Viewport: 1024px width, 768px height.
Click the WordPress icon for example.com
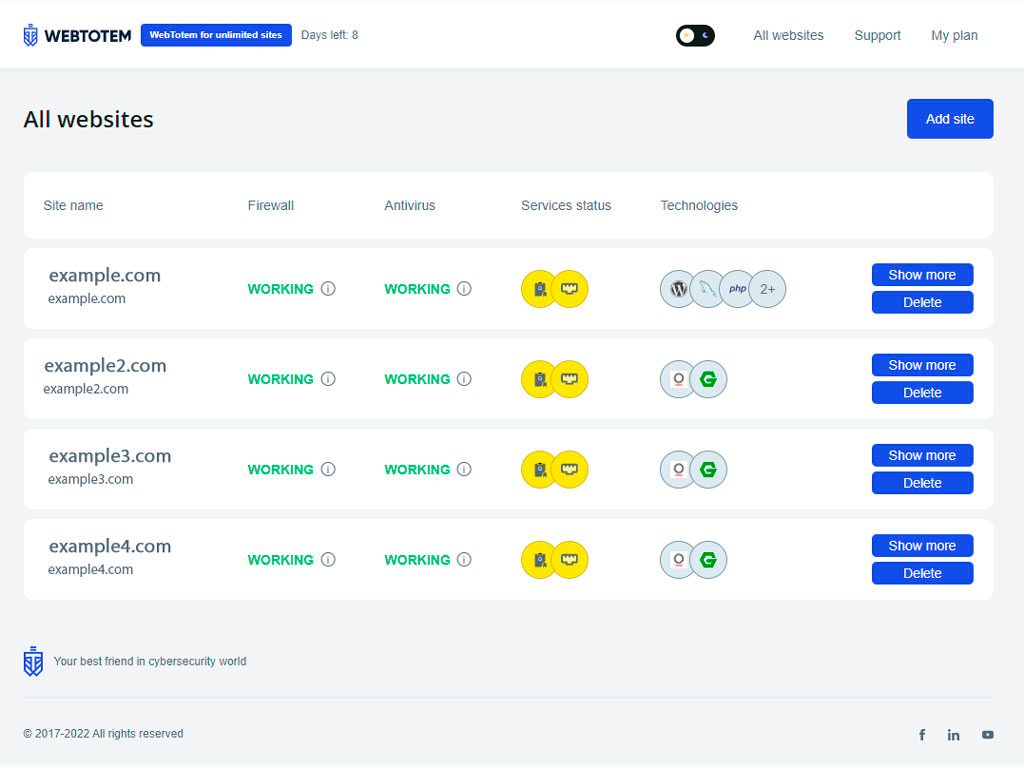click(678, 289)
